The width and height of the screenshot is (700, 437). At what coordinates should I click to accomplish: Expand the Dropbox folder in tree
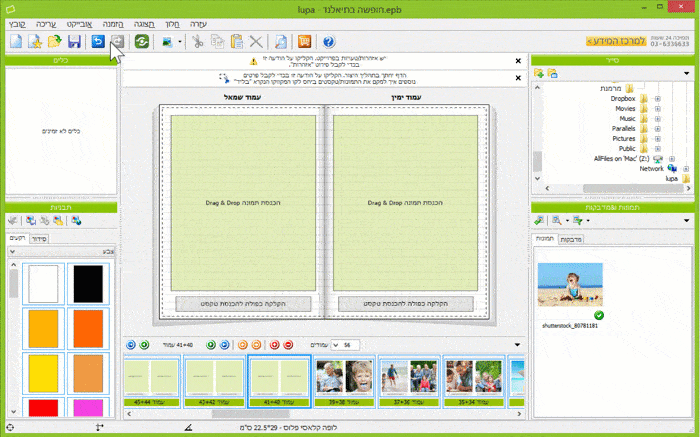pos(657,98)
